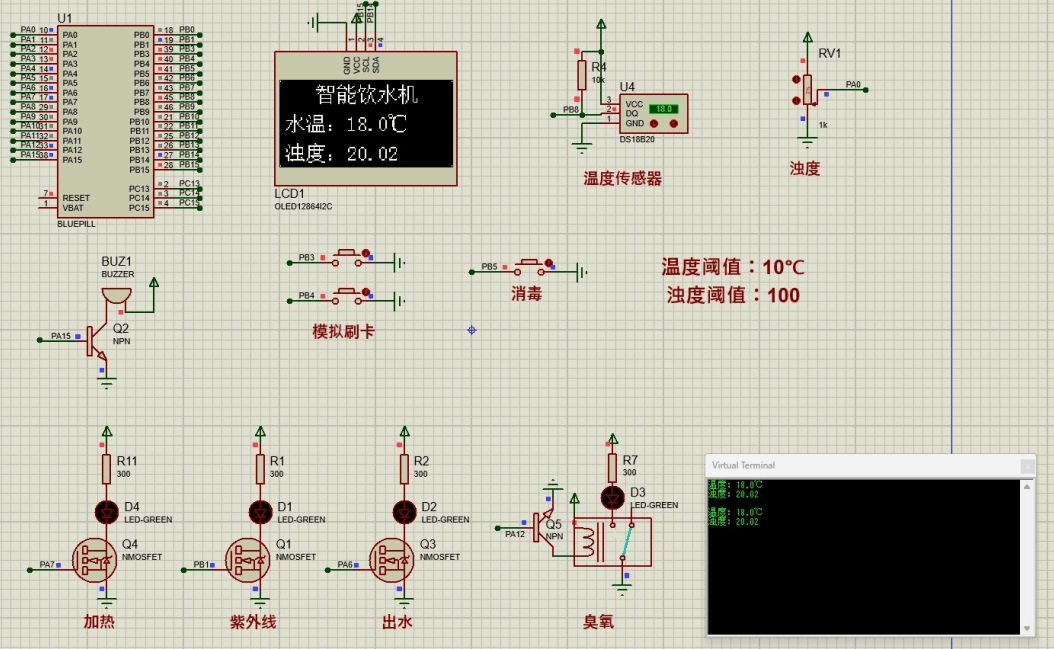1054x649 pixels.
Task: Select the LED-GREEN D3 near 臭氧
Action: [x=613, y=496]
